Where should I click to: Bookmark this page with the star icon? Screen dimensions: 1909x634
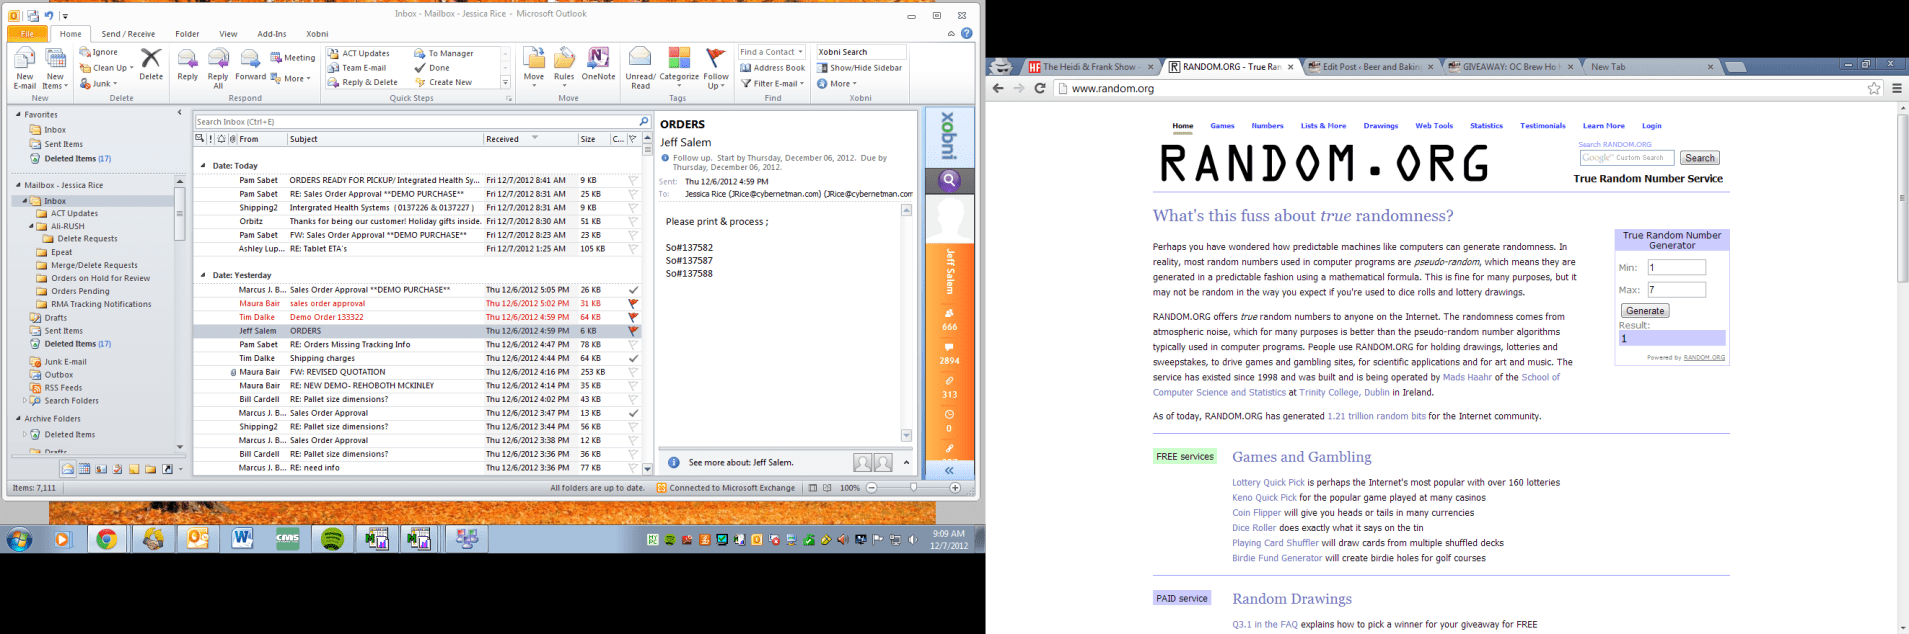point(1873,88)
